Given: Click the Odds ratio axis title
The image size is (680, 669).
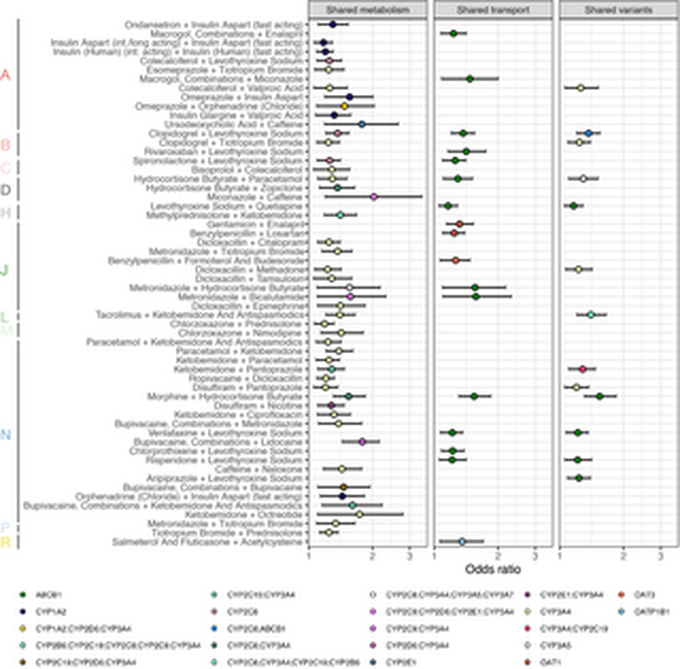Looking at the screenshot, I should (493, 569).
